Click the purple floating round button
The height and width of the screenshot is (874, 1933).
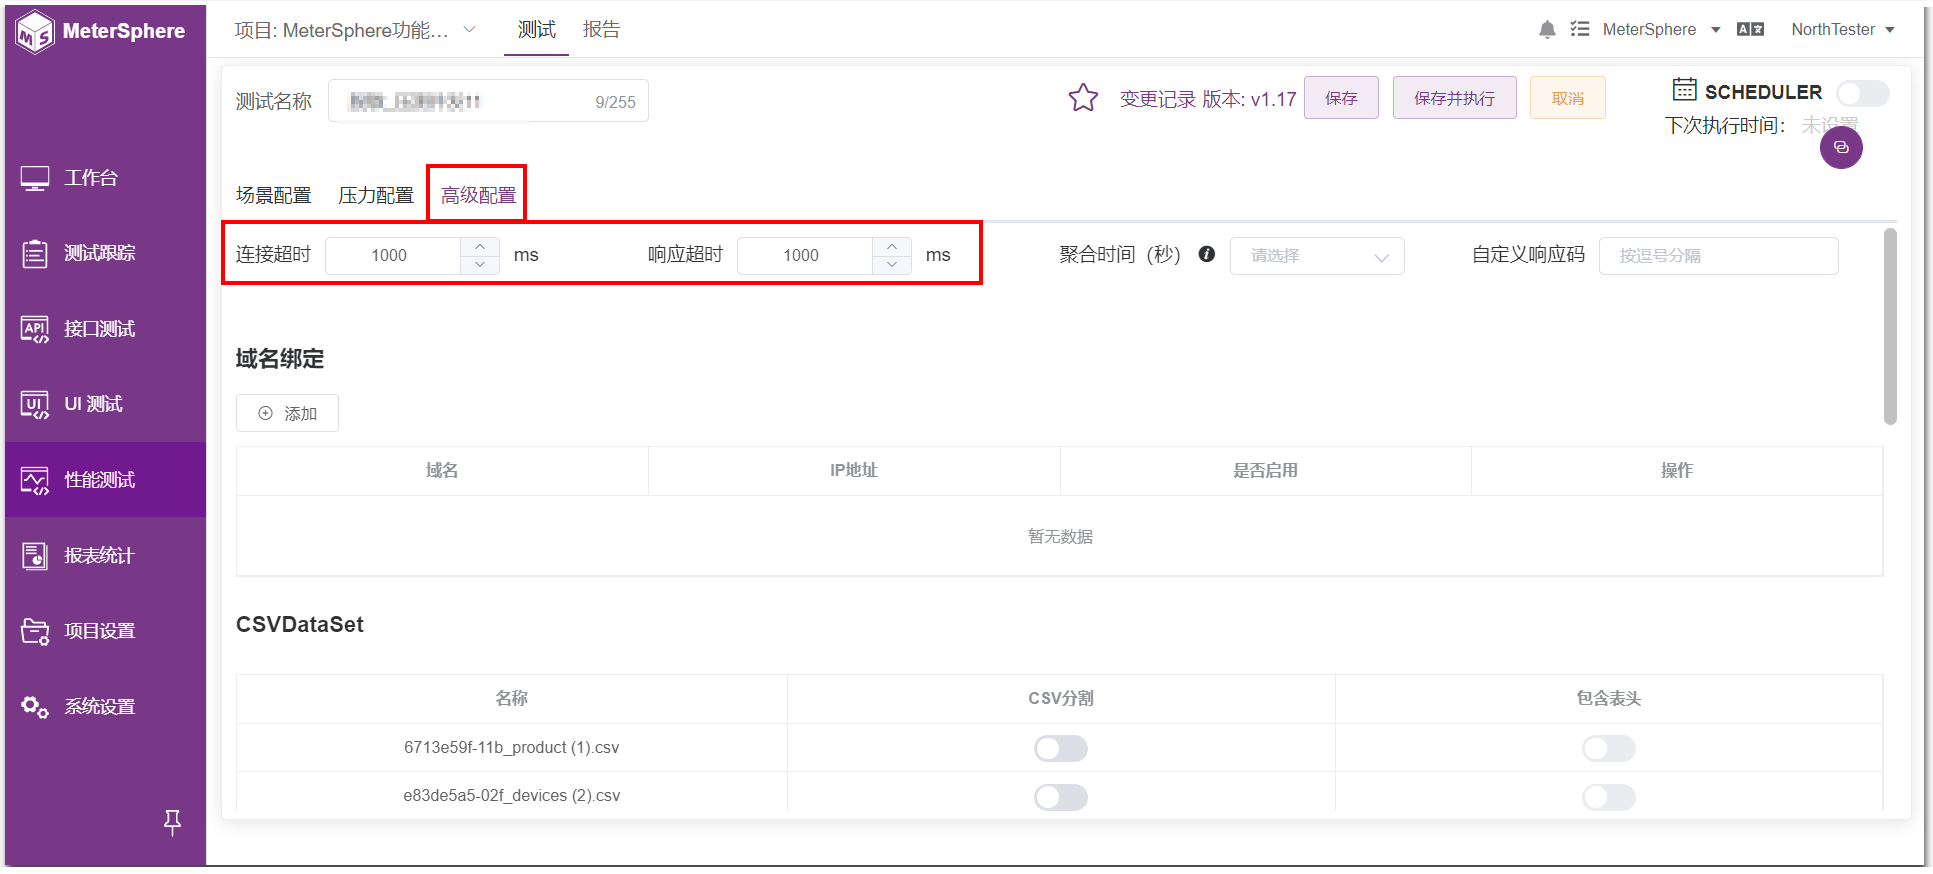pyautogui.click(x=1841, y=148)
